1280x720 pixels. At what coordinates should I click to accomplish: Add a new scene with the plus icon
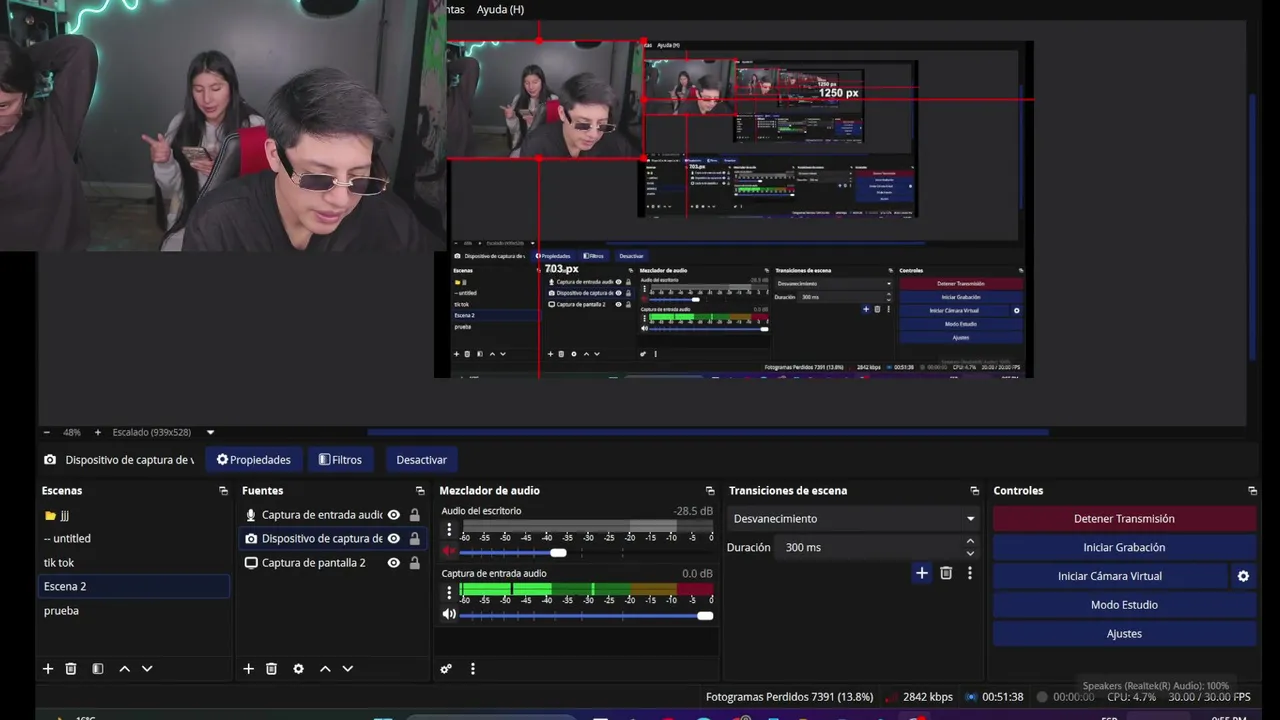[47, 669]
